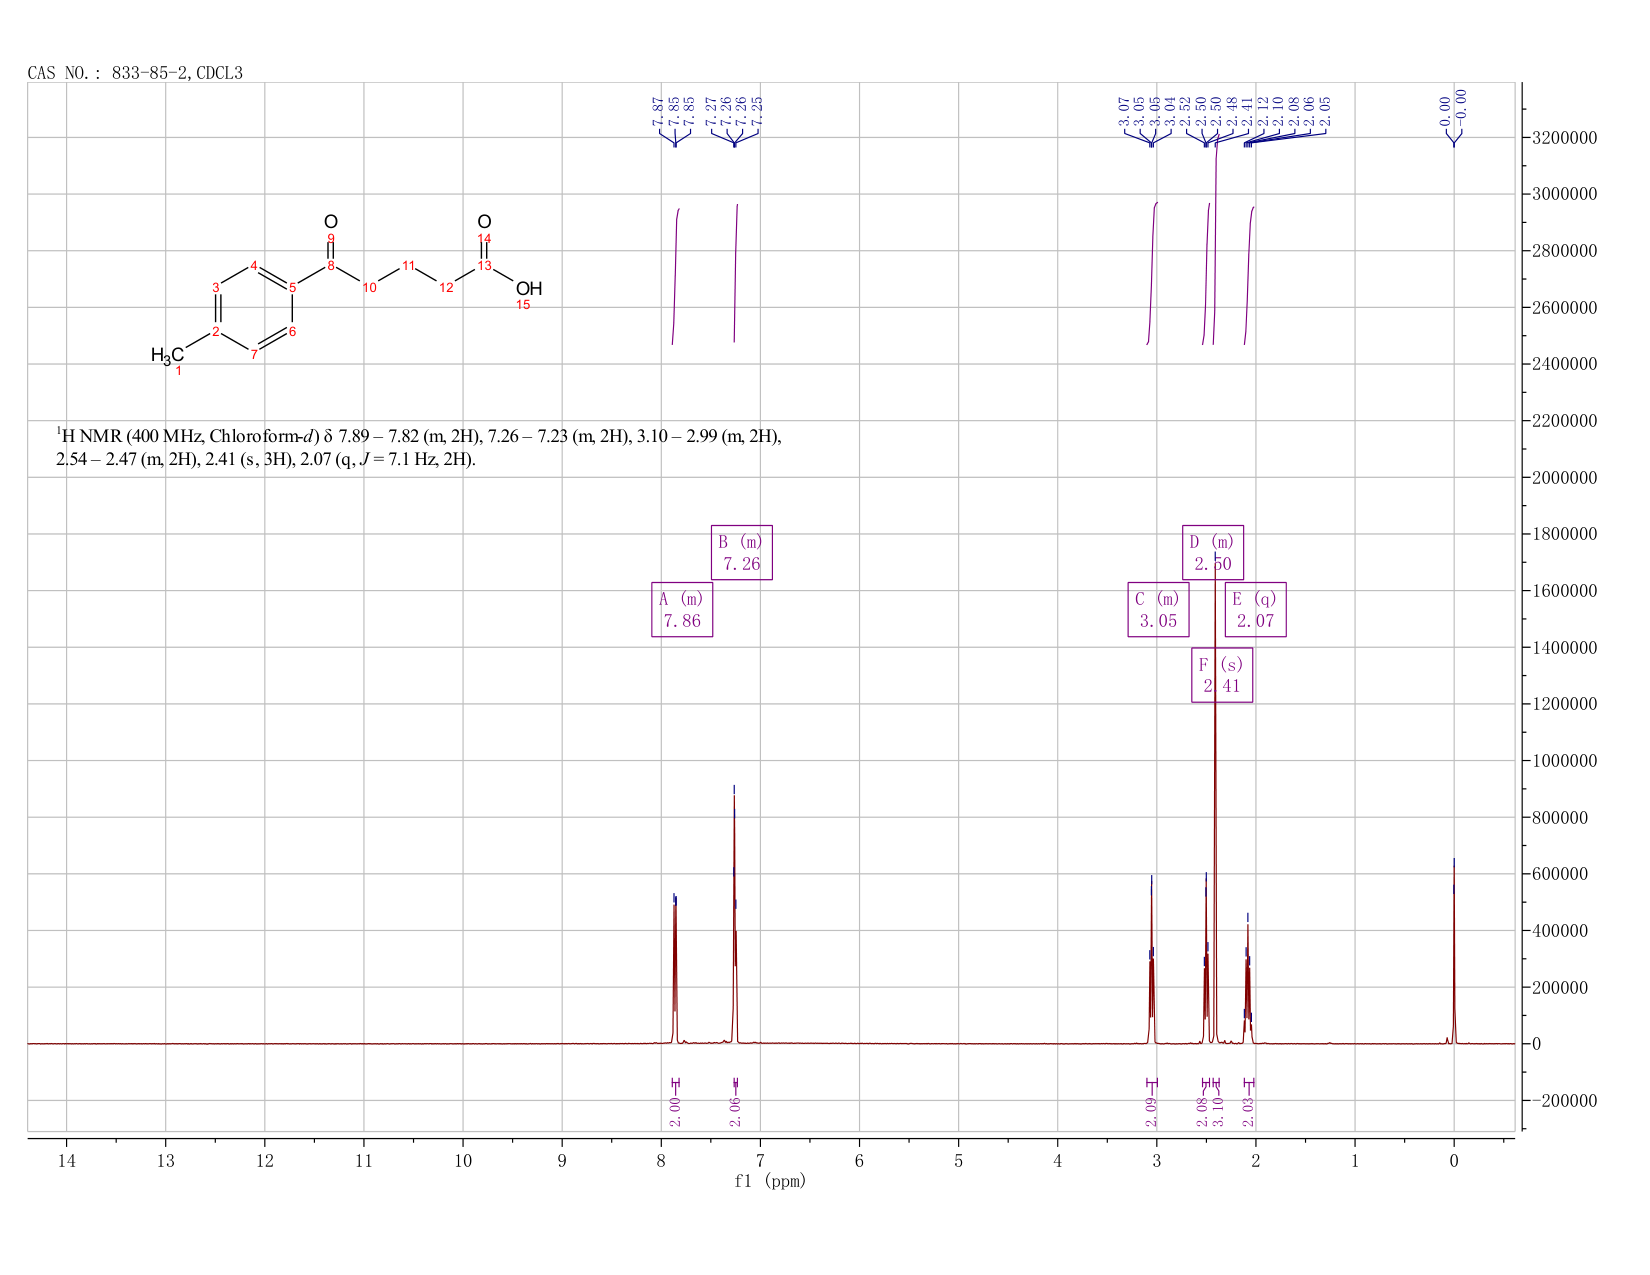
Task: Click x-axis tick label '9'
Action: (562, 1160)
